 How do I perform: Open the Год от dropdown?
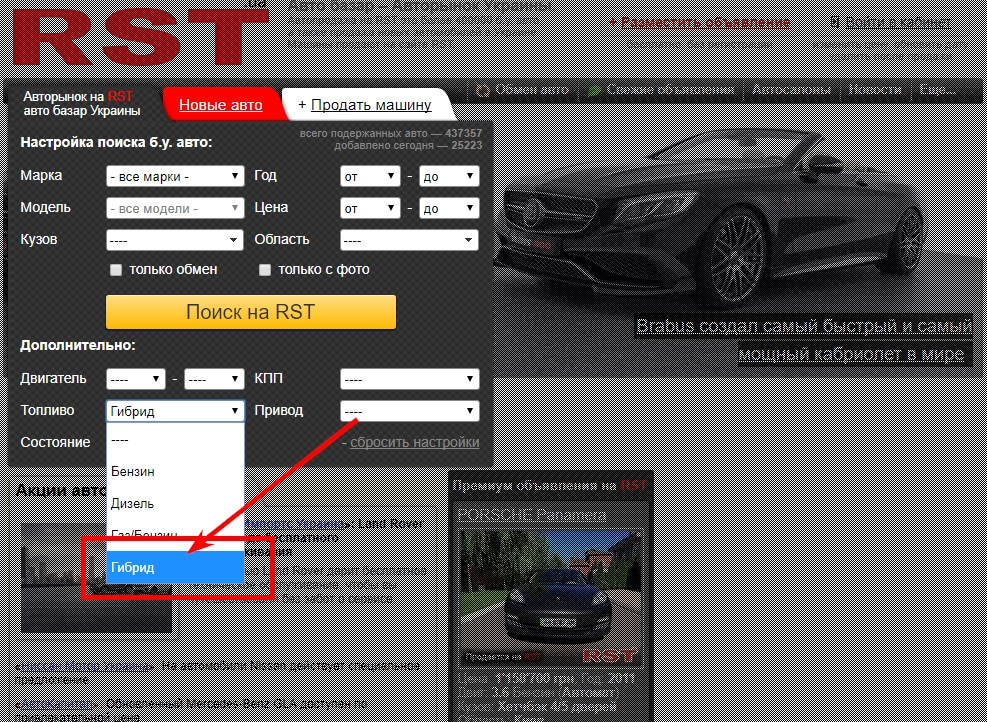pyautogui.click(x=370, y=176)
